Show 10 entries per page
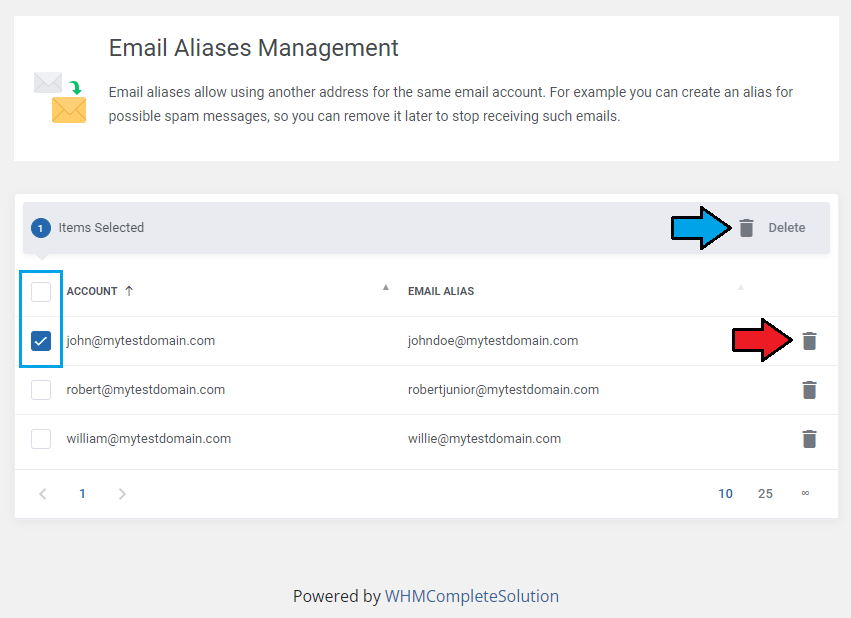This screenshot has width=851, height=618. click(x=725, y=494)
